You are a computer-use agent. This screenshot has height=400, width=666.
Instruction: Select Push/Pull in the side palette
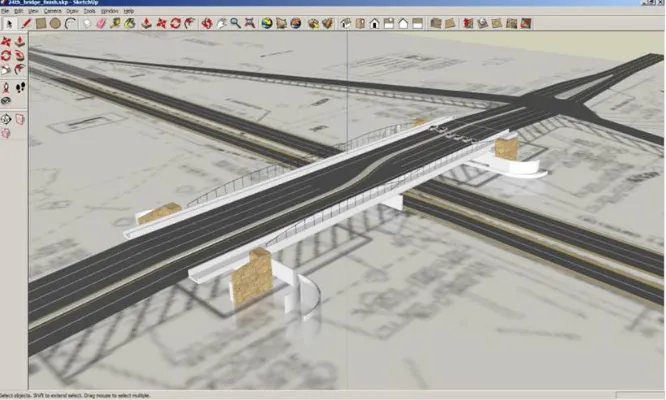pyautogui.click(x=20, y=42)
